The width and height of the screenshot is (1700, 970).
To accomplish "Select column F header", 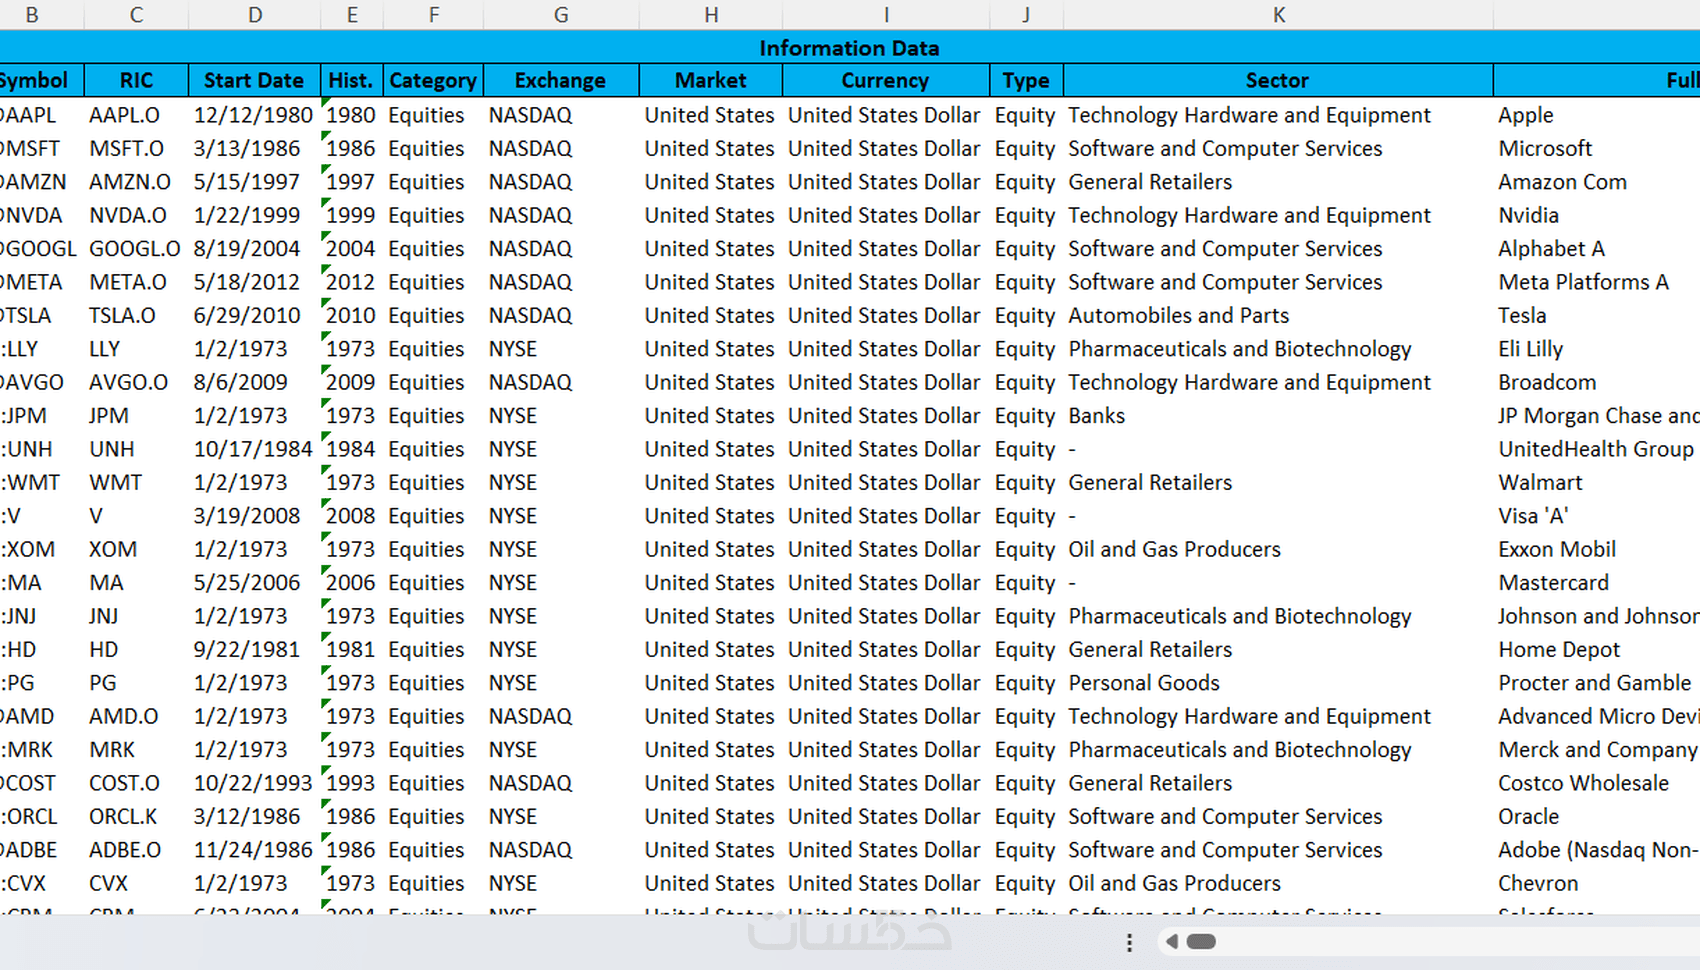I will pyautogui.click(x=433, y=15).
